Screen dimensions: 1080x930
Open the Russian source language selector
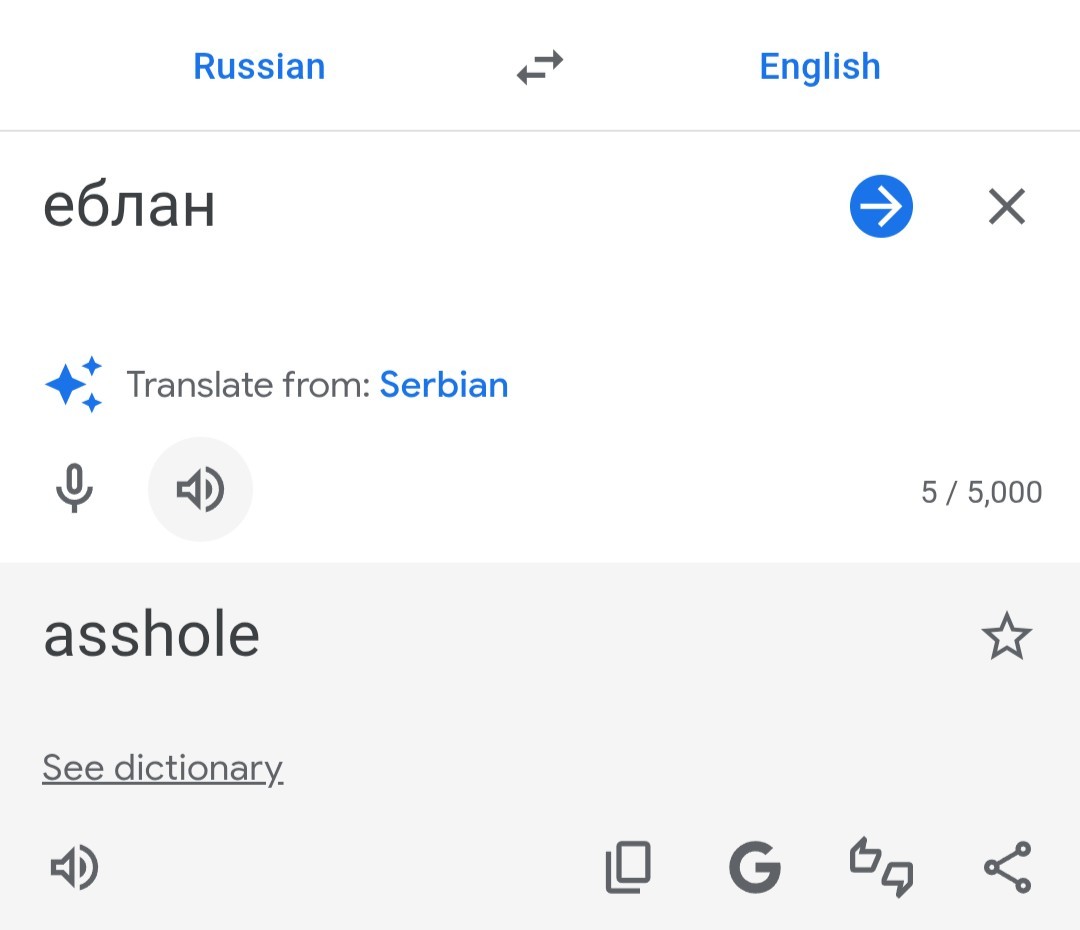point(259,67)
